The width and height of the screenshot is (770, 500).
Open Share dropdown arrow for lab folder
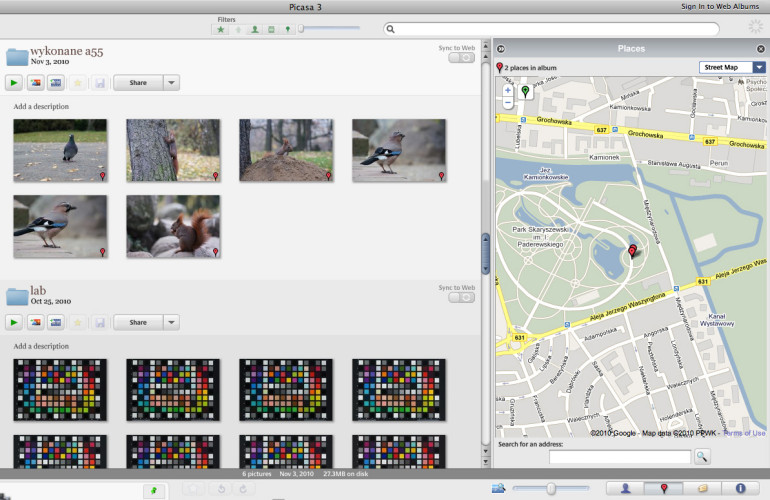[x=171, y=322]
